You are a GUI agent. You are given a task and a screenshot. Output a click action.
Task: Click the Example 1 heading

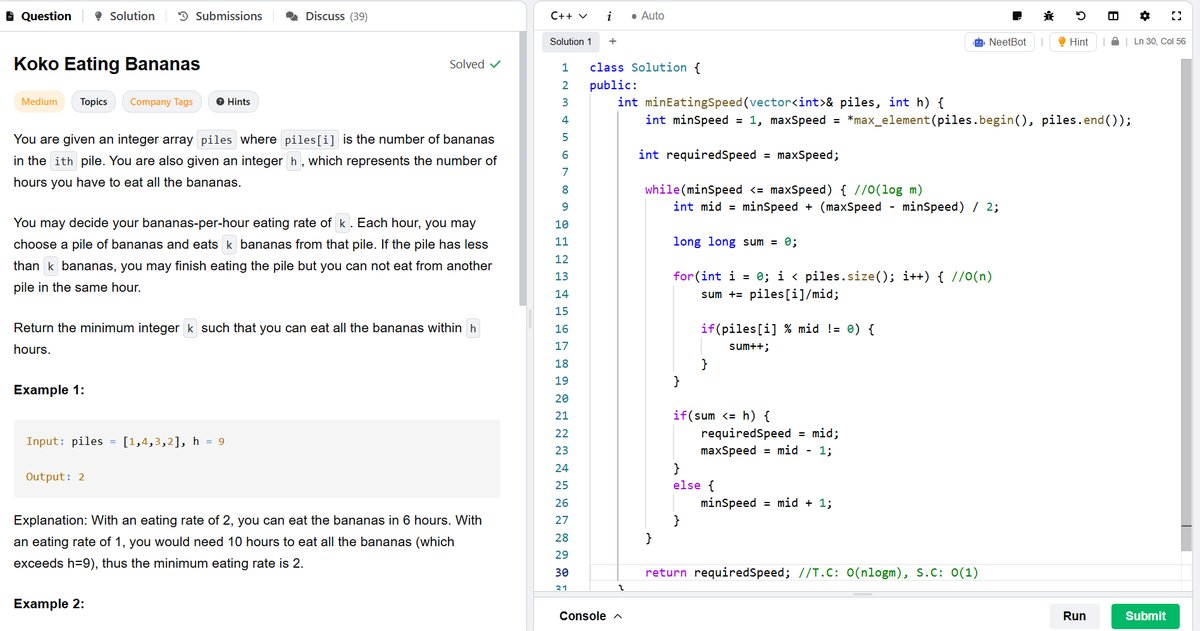click(49, 390)
